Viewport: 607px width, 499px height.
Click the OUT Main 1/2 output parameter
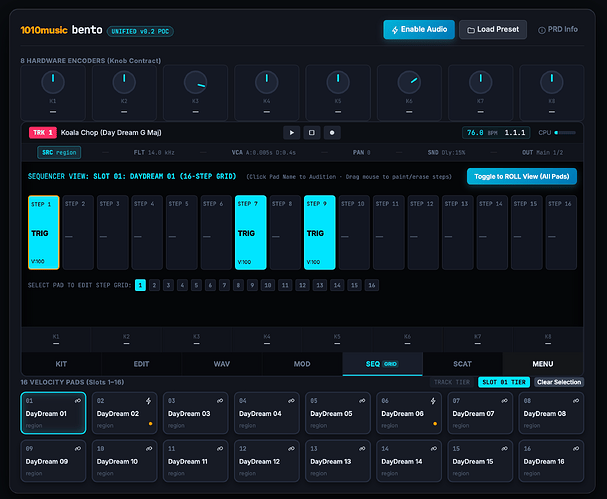tap(542, 153)
